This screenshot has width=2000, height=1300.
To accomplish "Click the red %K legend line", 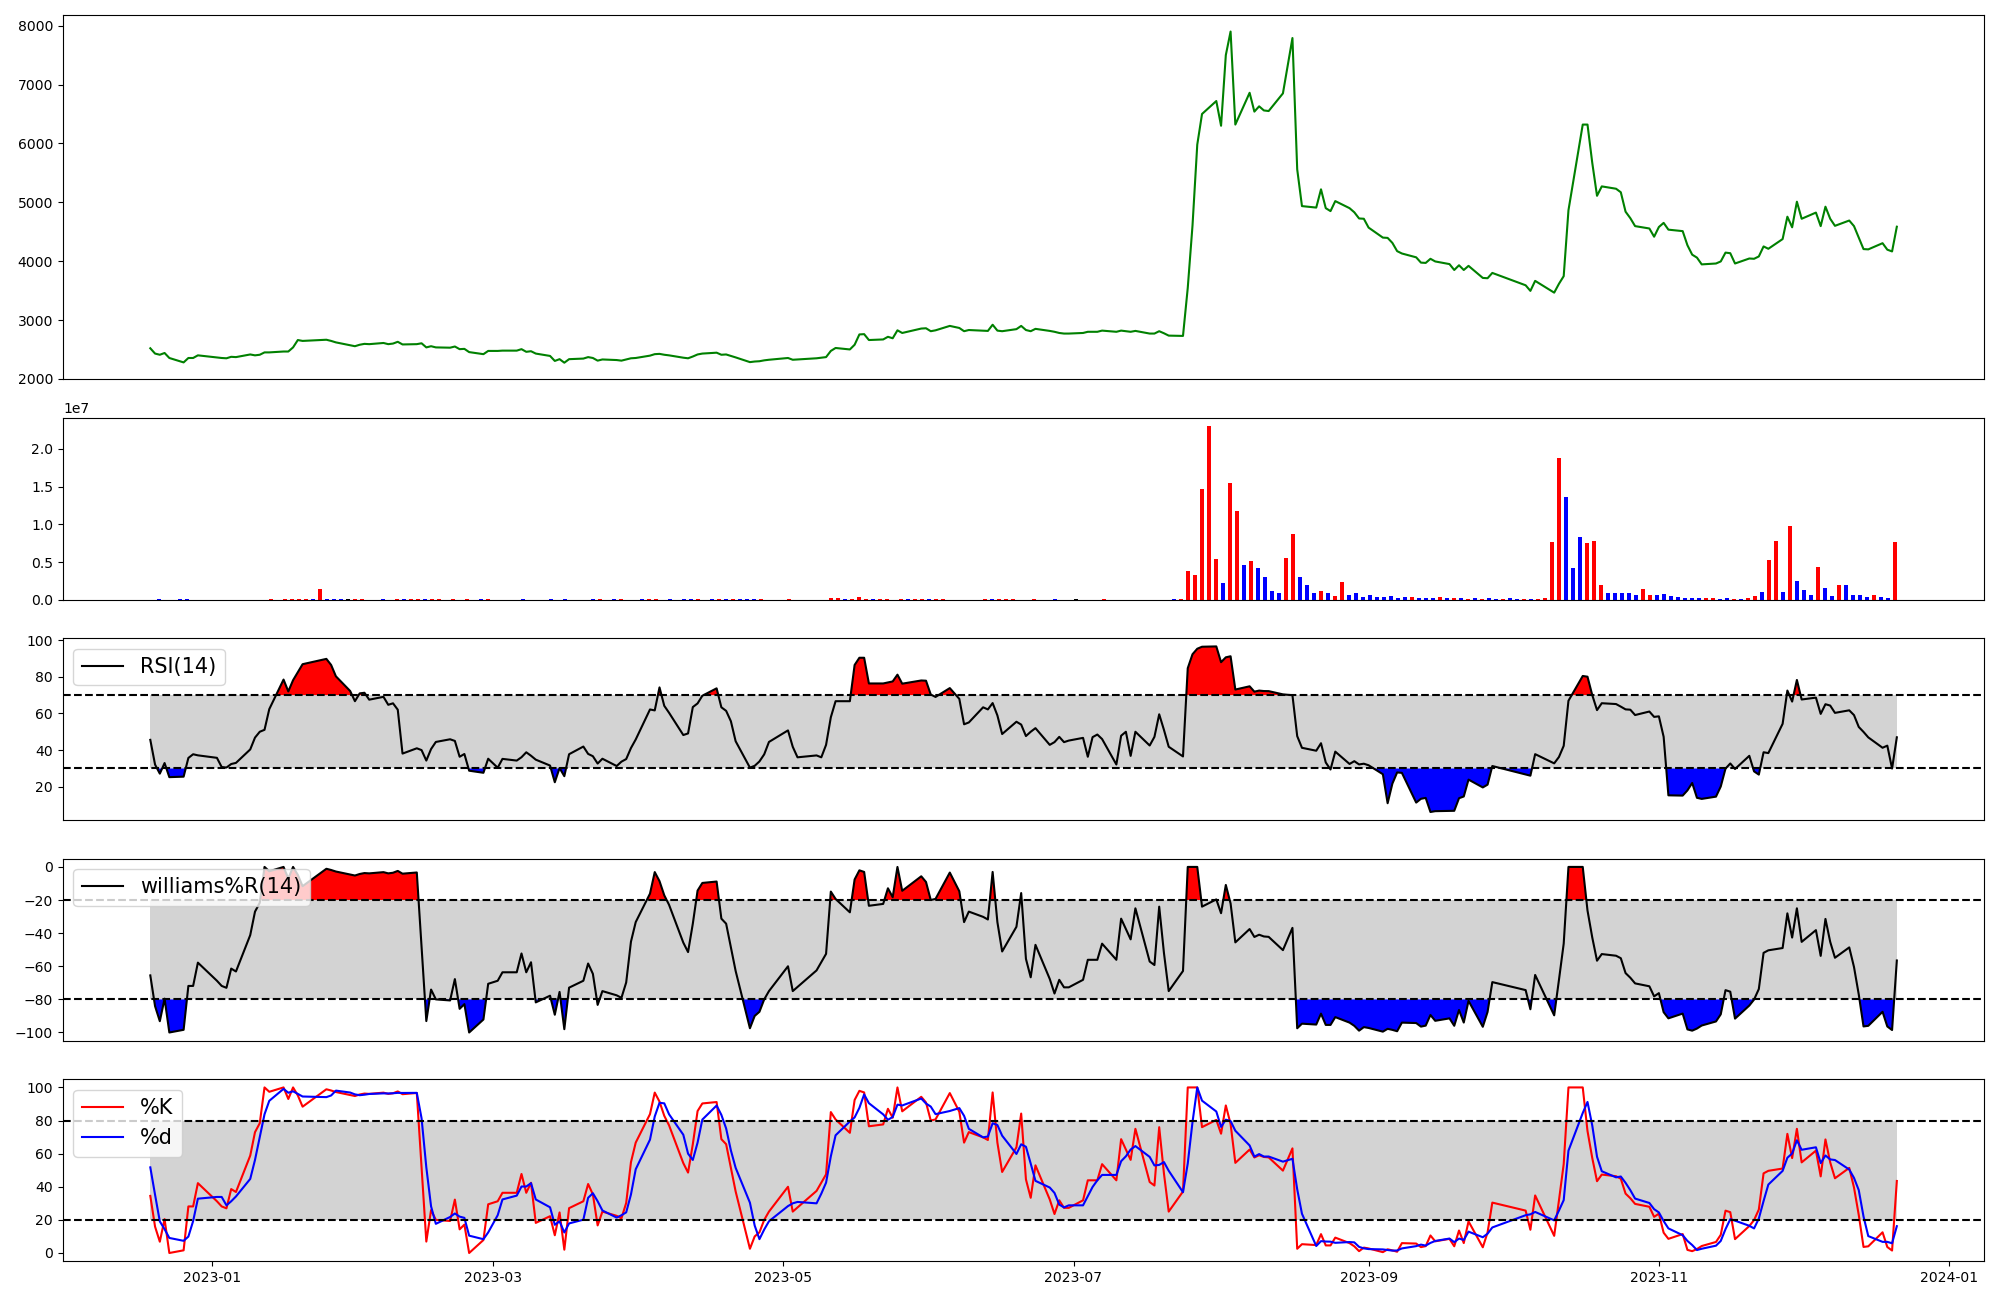I will click(102, 1106).
